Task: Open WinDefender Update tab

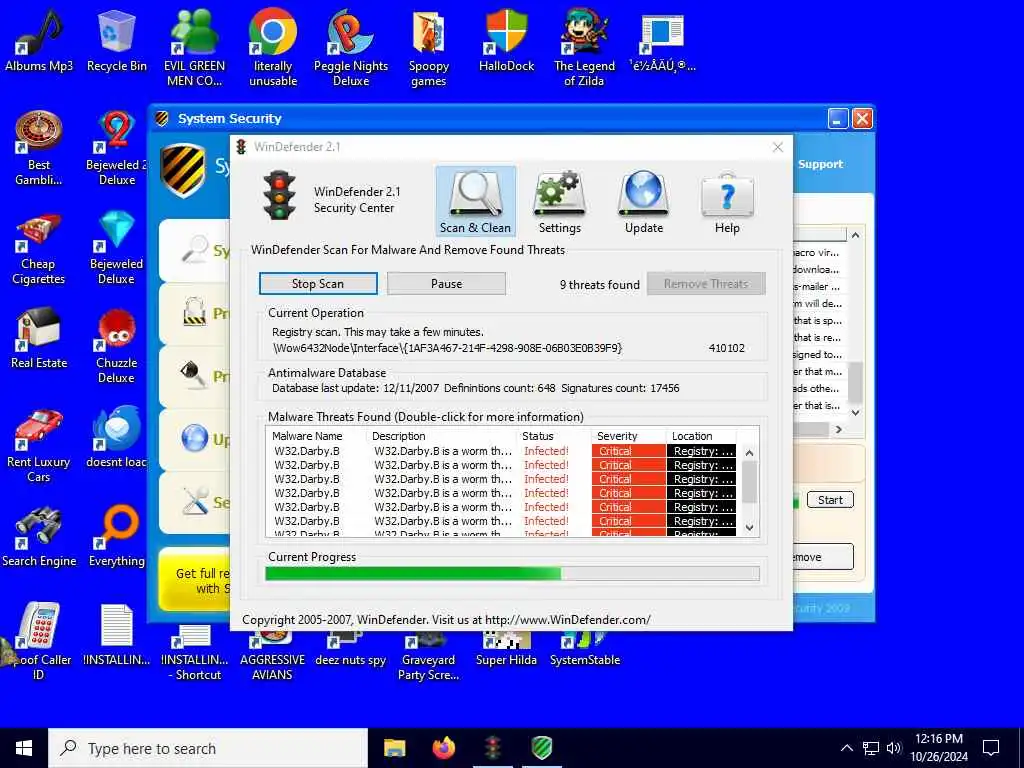Action: click(644, 201)
